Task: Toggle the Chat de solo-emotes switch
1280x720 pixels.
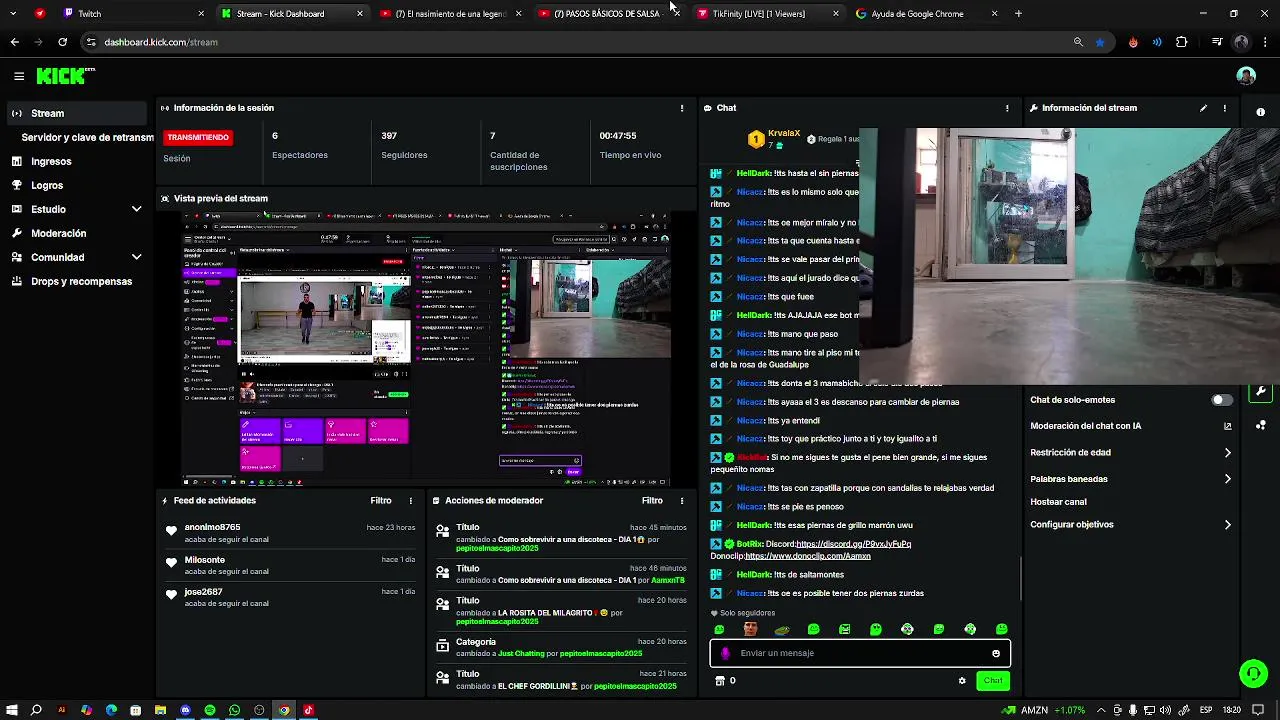Action: [x=1222, y=400]
